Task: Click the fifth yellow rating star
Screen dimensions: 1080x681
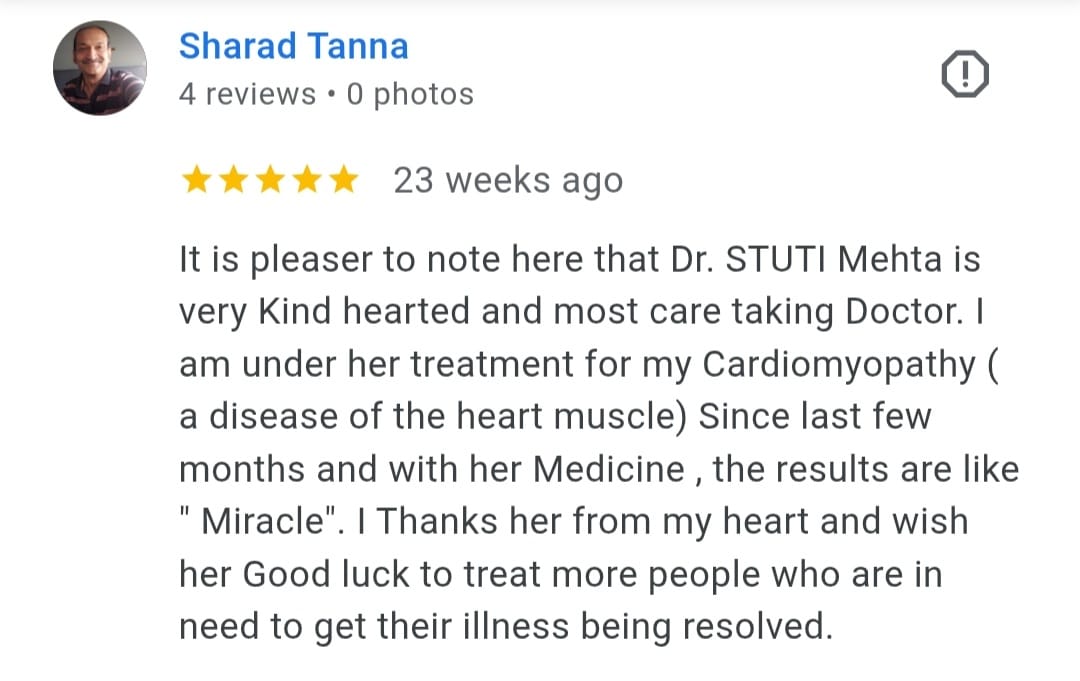Action: pos(343,180)
